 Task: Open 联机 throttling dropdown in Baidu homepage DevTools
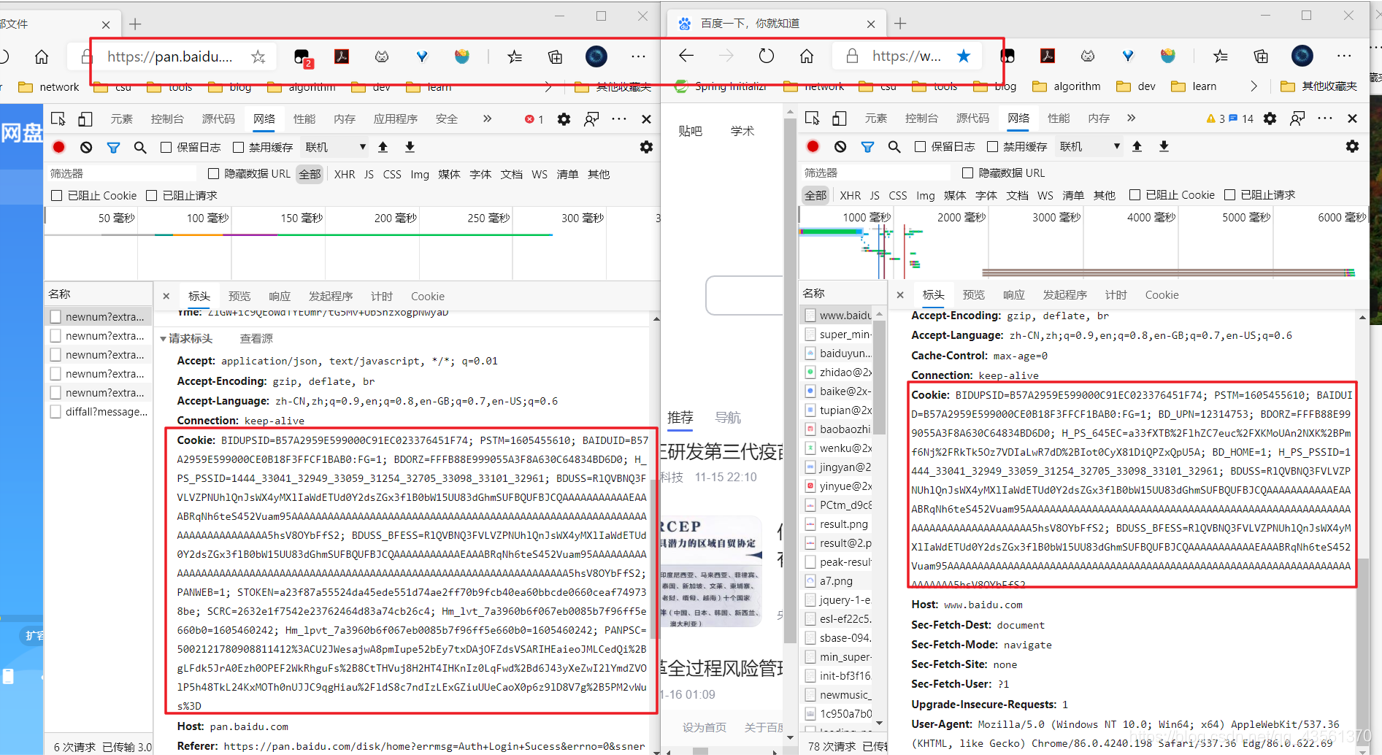point(1089,146)
